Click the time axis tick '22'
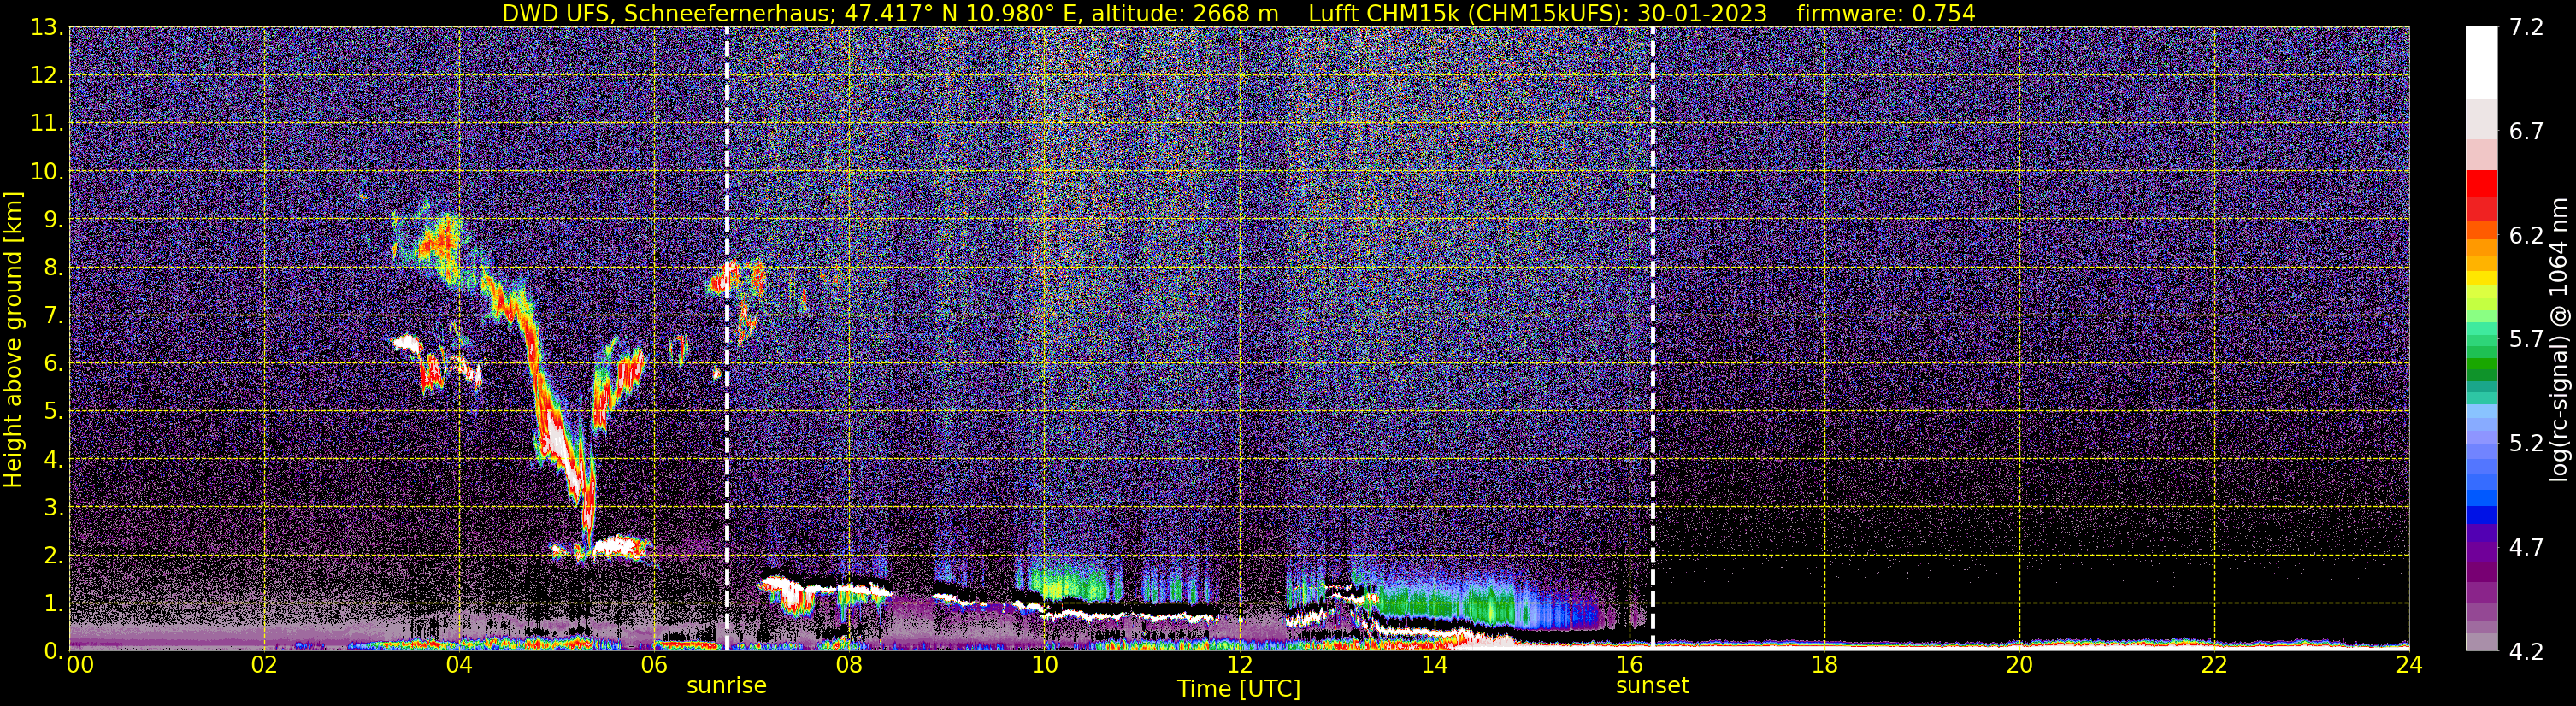This screenshot has height=706, width=2576. (x=2214, y=666)
